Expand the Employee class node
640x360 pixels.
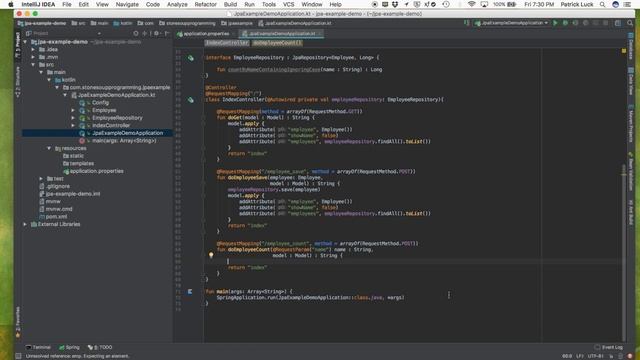tap(73, 110)
